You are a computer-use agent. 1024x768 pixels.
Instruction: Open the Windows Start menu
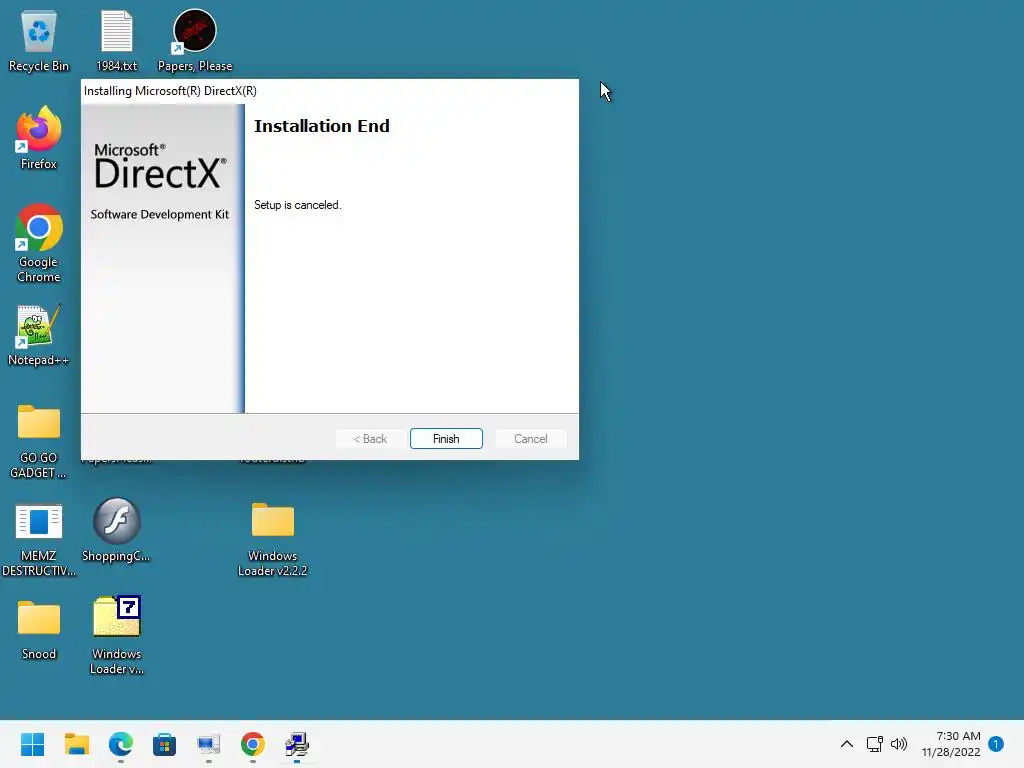32,744
